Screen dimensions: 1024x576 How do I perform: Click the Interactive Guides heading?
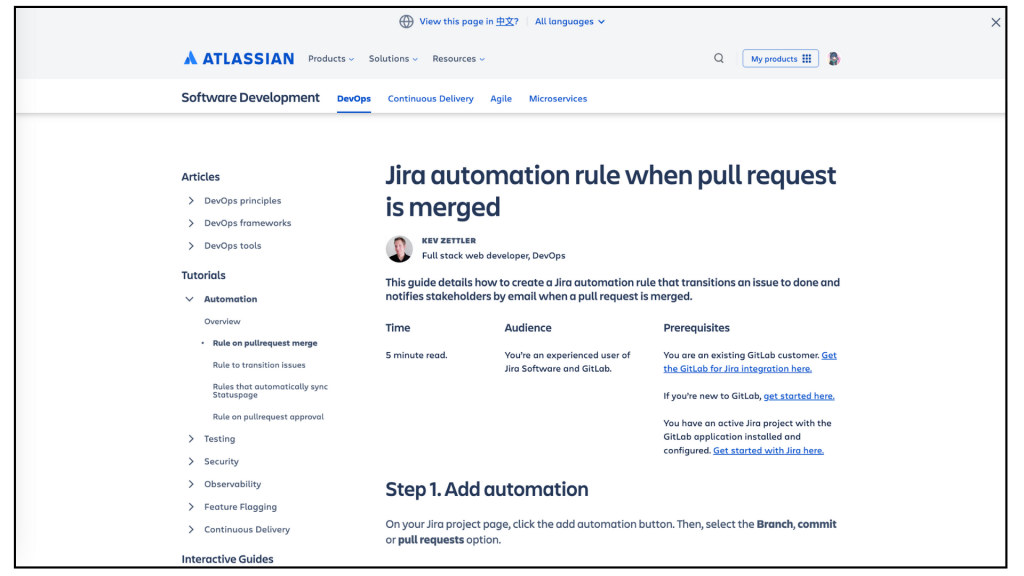point(227,559)
